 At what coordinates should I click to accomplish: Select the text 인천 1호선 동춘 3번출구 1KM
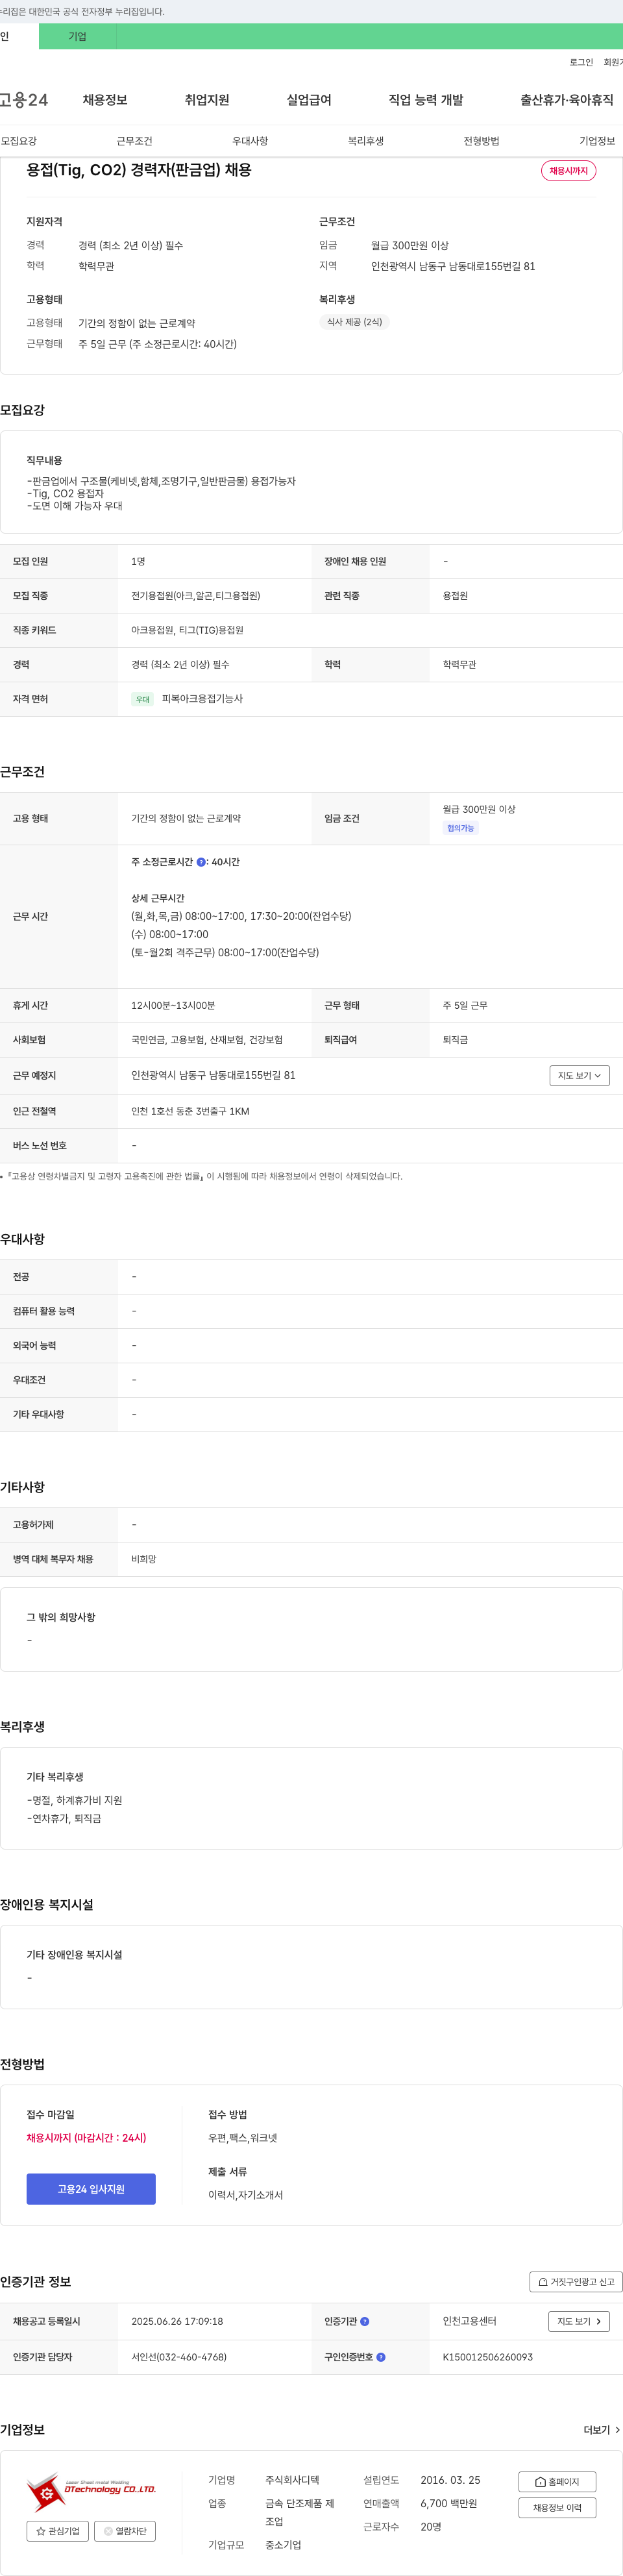(190, 1111)
